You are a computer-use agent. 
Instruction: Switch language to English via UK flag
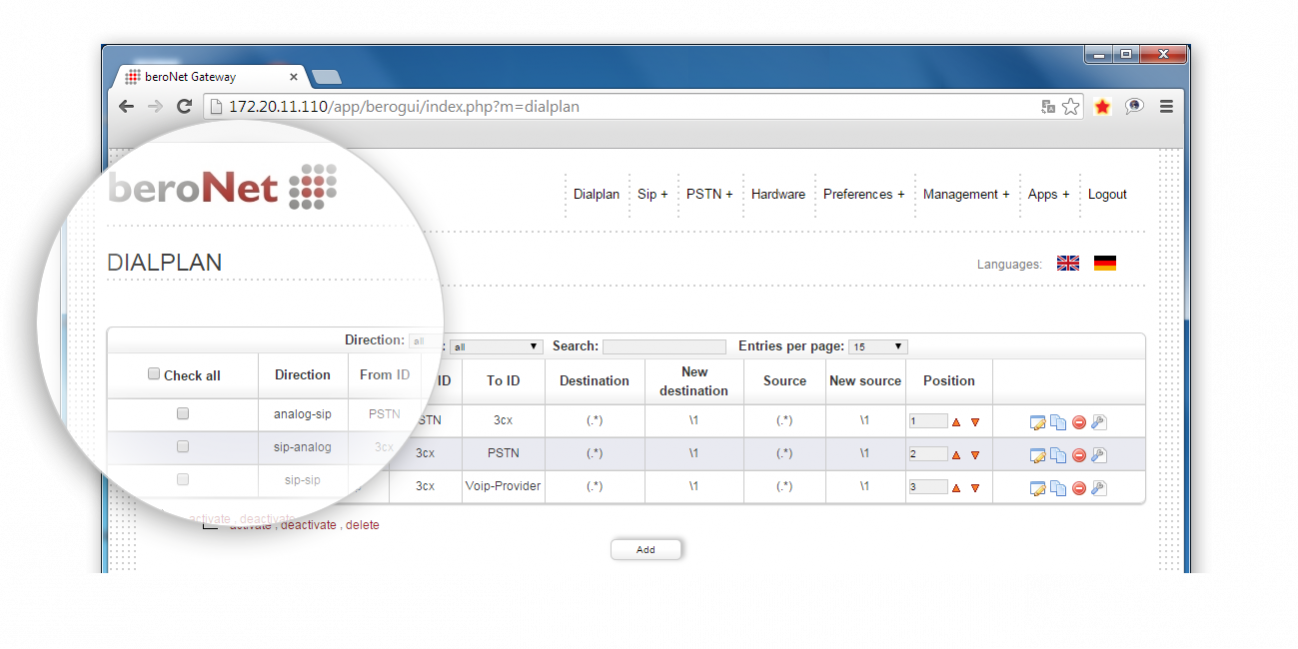(x=1068, y=263)
